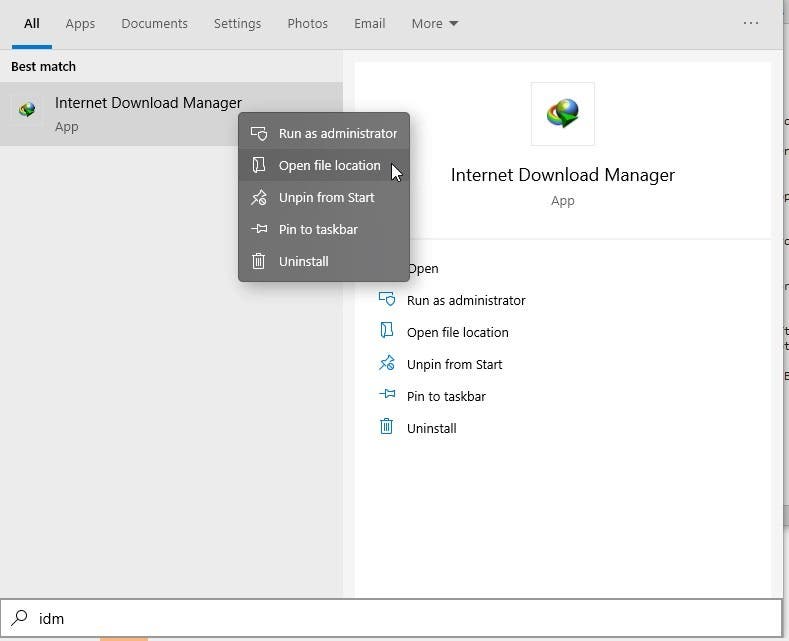The width and height of the screenshot is (789, 641).
Task: Click the pin icon for Pin to taskbar in right pane
Action: click(386, 396)
